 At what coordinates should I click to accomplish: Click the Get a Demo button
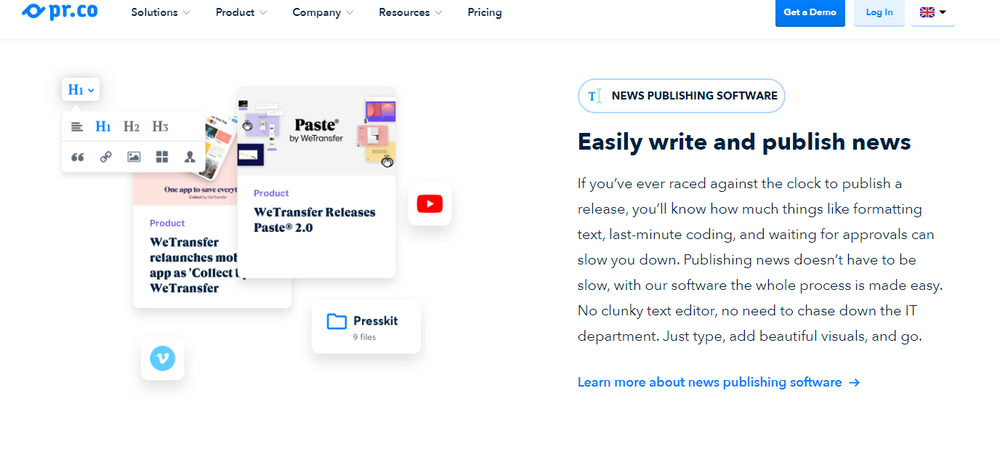[x=810, y=12]
